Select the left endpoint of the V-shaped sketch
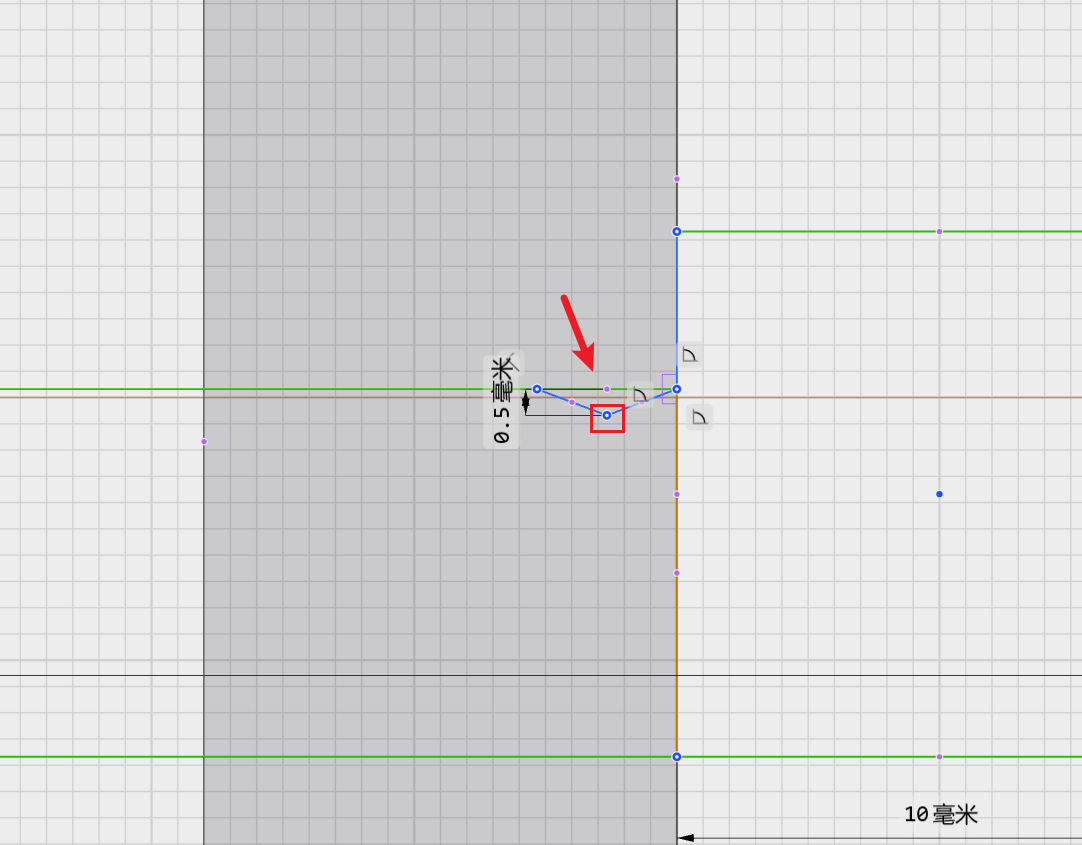This screenshot has height=845, width=1082. [537, 389]
